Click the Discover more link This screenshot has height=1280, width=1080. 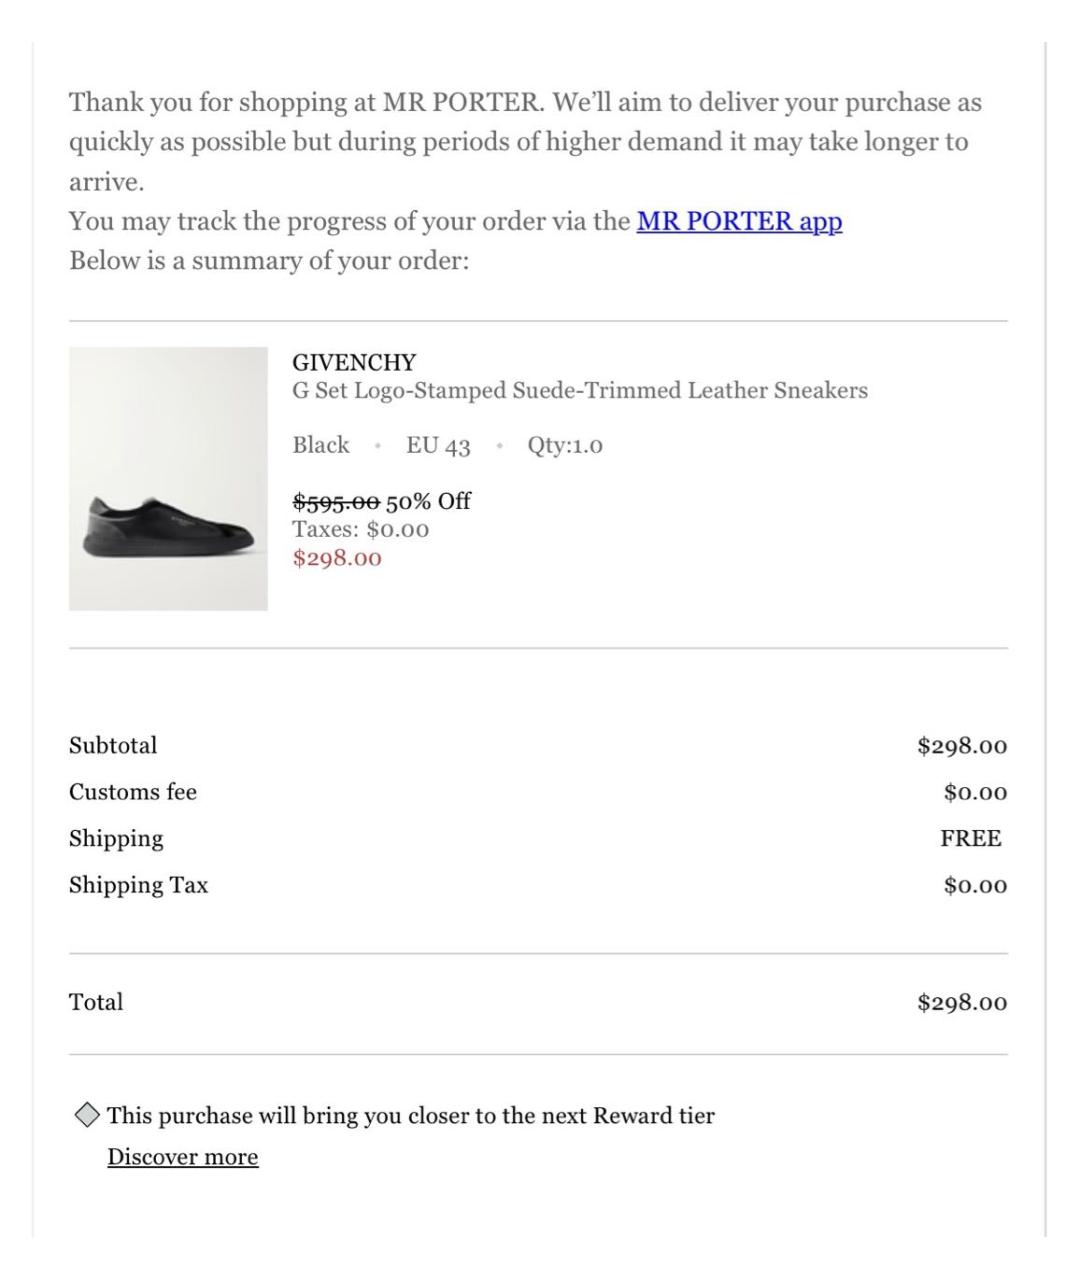(x=183, y=1157)
